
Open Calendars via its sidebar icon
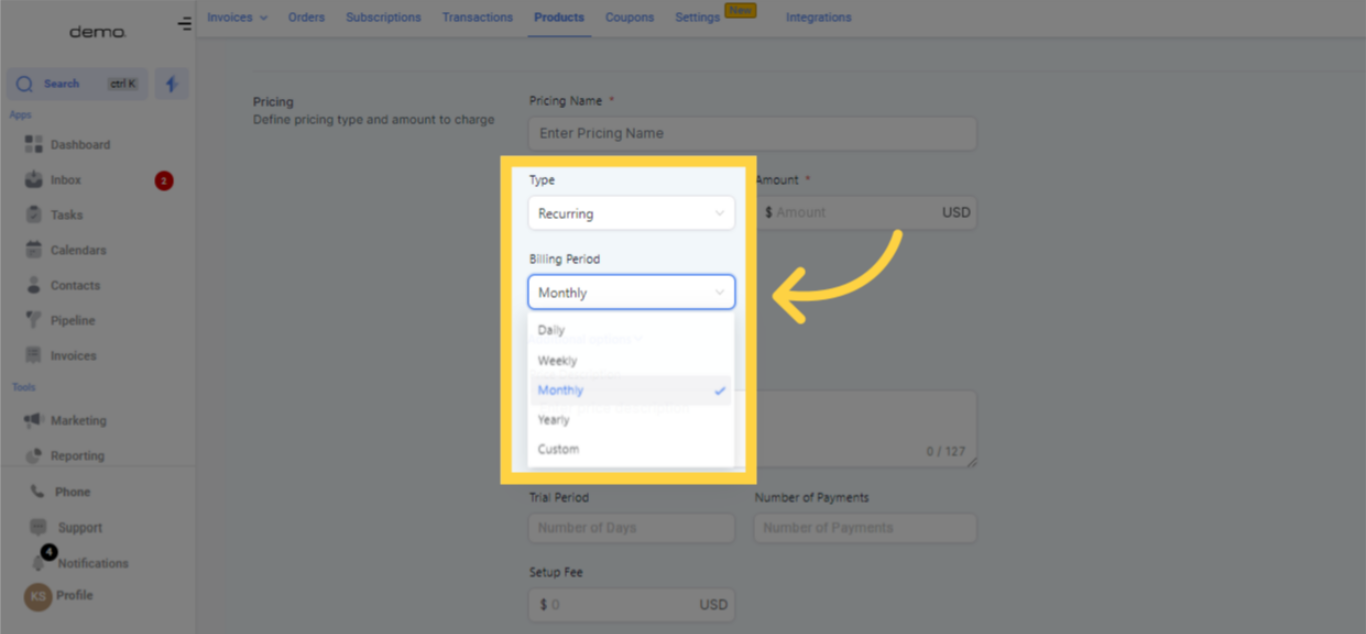(34, 250)
